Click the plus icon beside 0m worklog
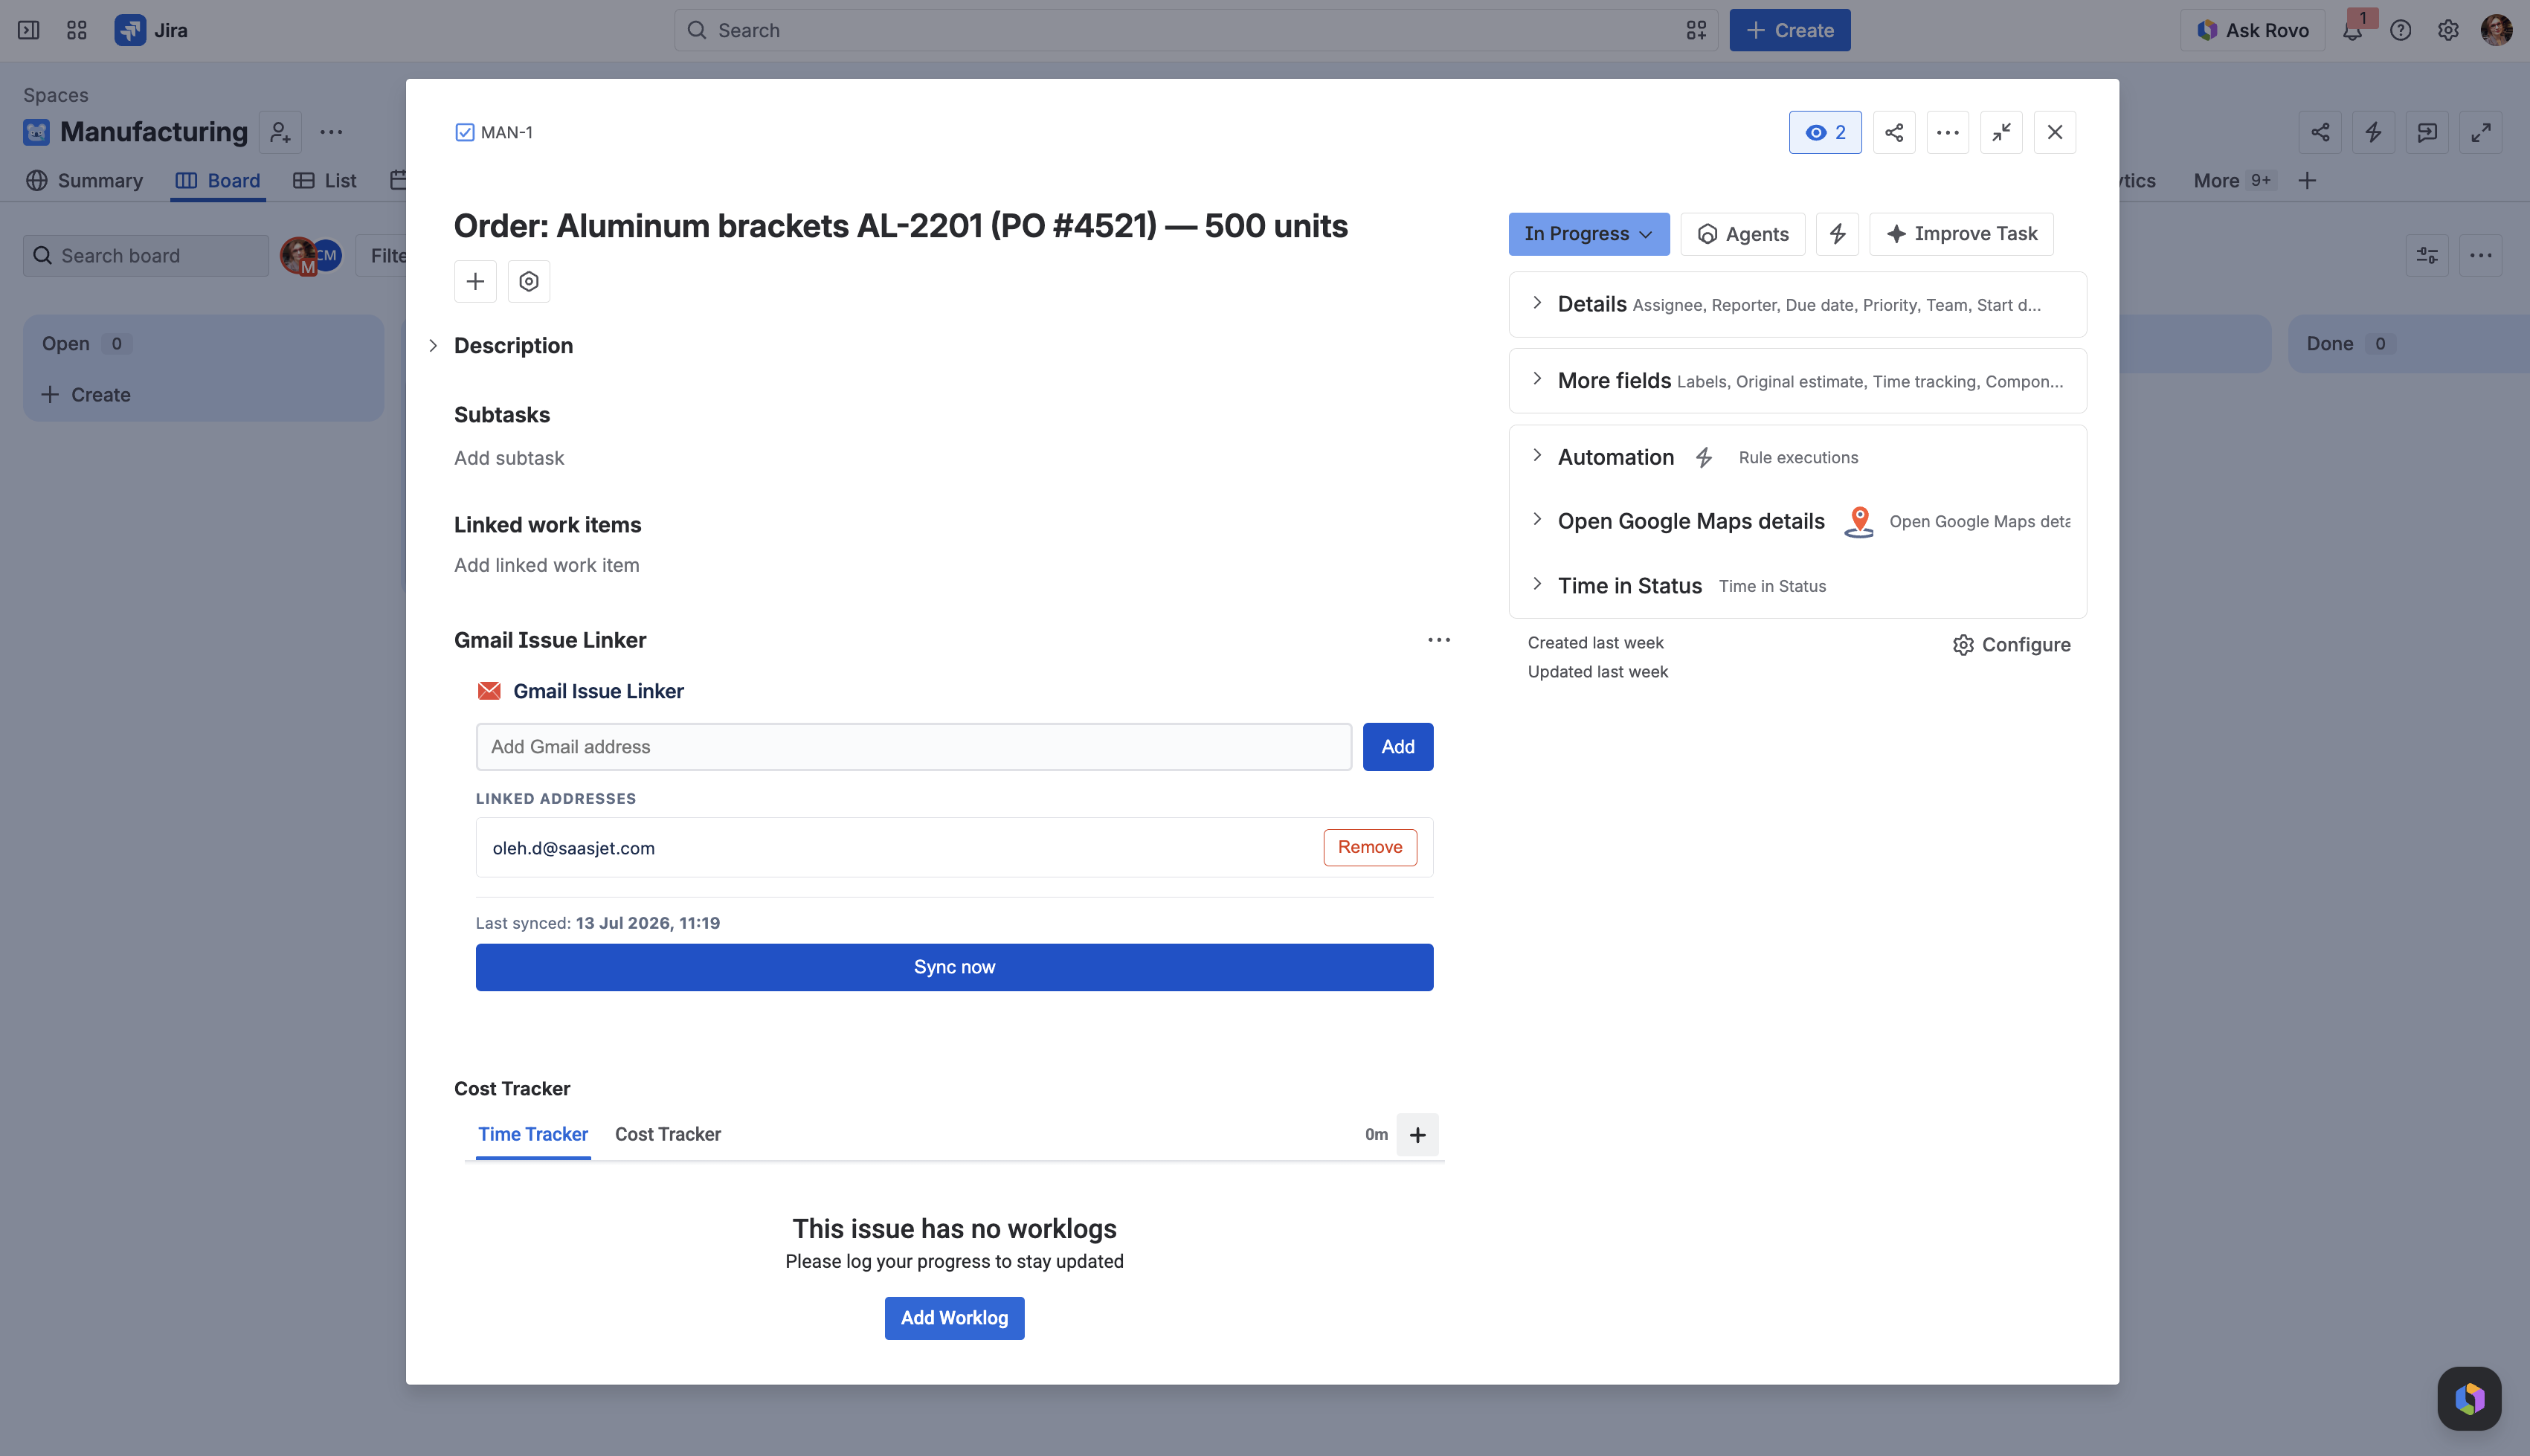This screenshot has width=2530, height=1456. point(1417,1134)
